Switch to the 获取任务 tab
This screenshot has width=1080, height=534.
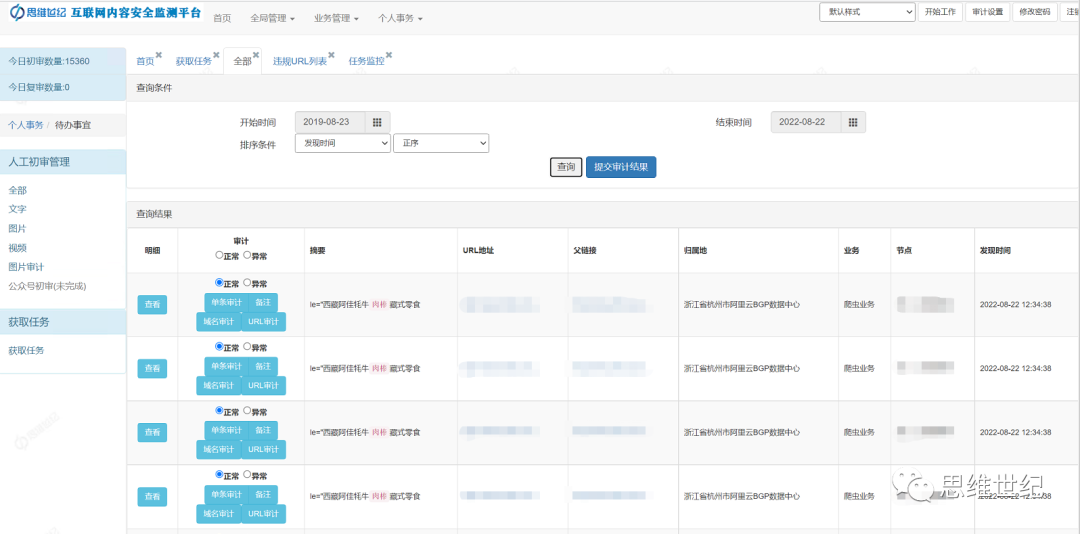[x=194, y=61]
